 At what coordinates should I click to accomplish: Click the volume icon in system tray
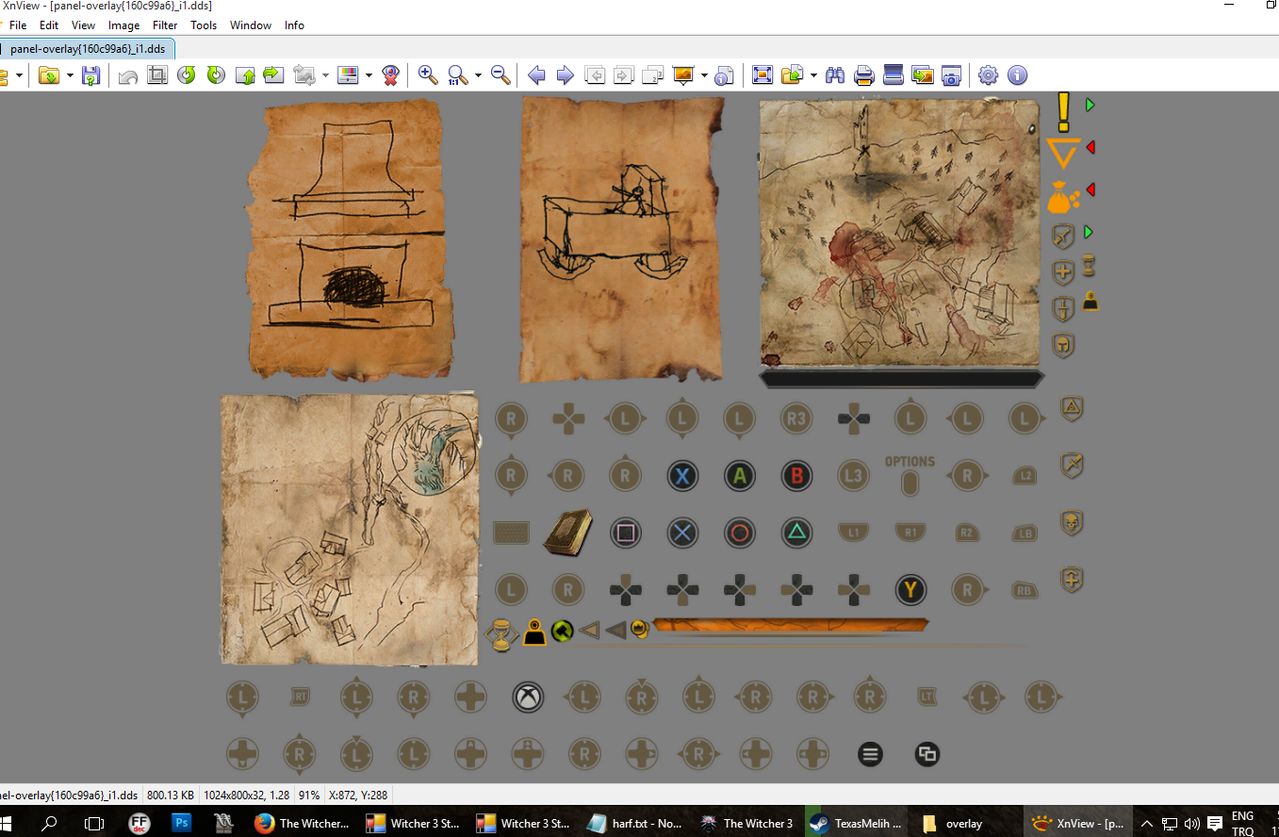coord(1191,824)
